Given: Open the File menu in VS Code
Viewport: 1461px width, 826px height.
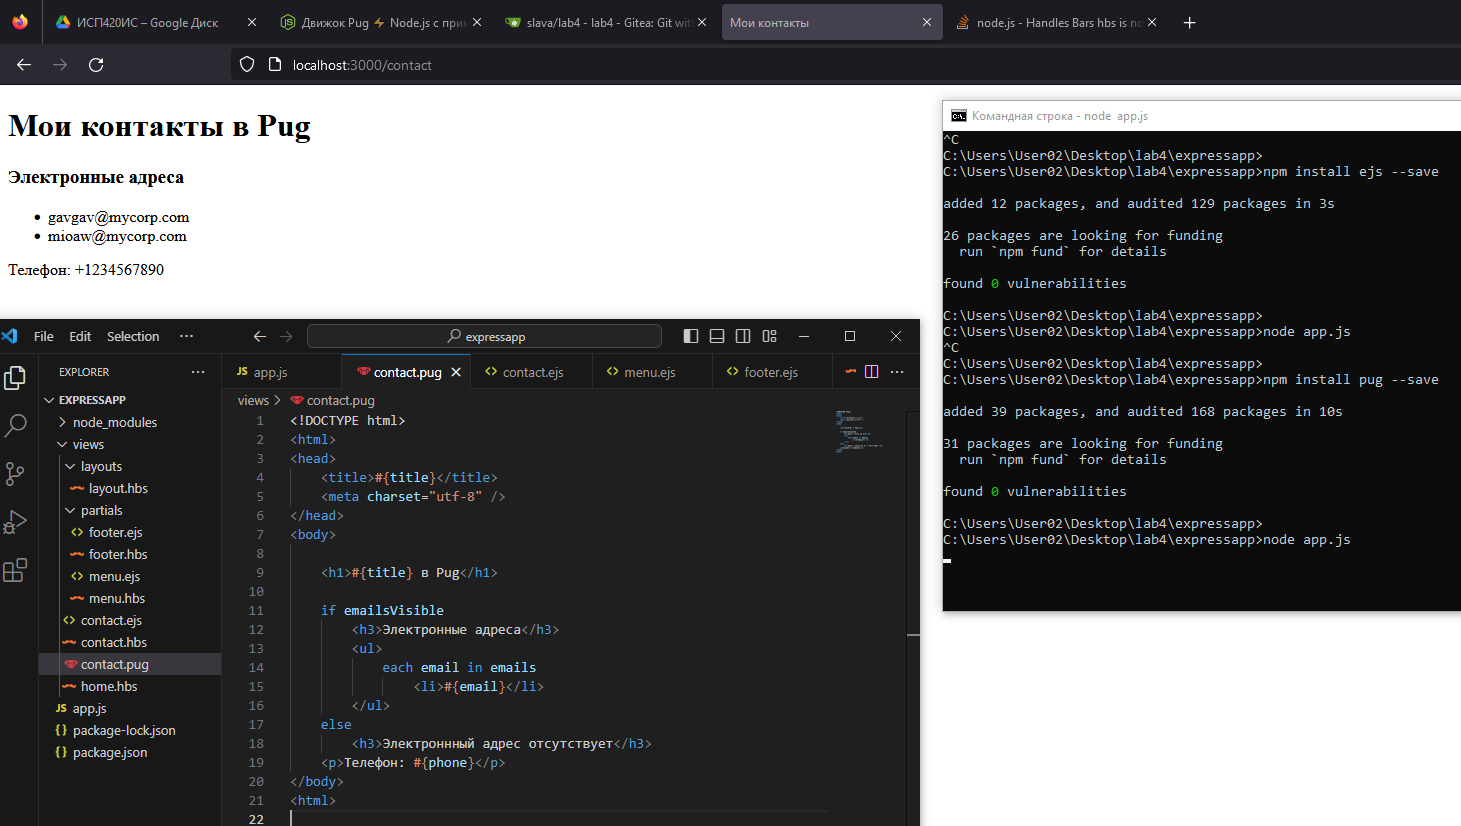Looking at the screenshot, I should 43,336.
